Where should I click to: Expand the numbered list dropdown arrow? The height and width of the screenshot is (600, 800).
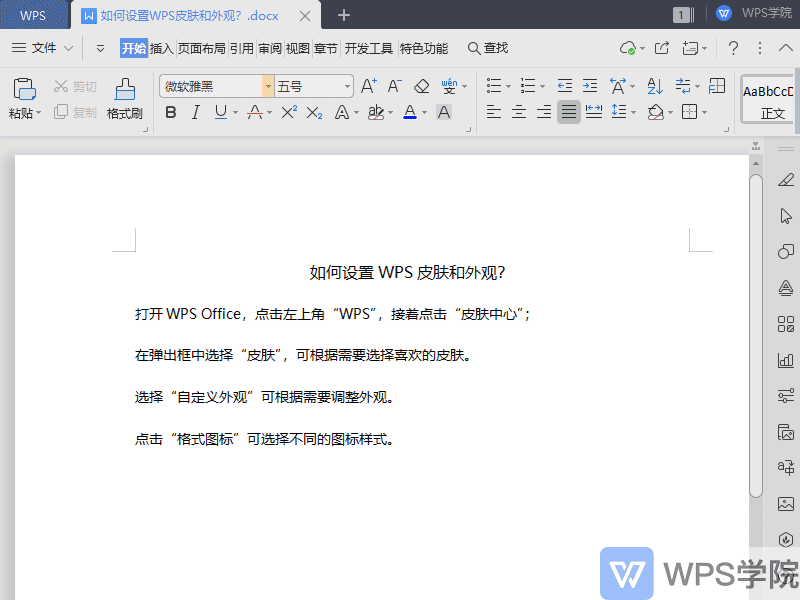[542, 86]
